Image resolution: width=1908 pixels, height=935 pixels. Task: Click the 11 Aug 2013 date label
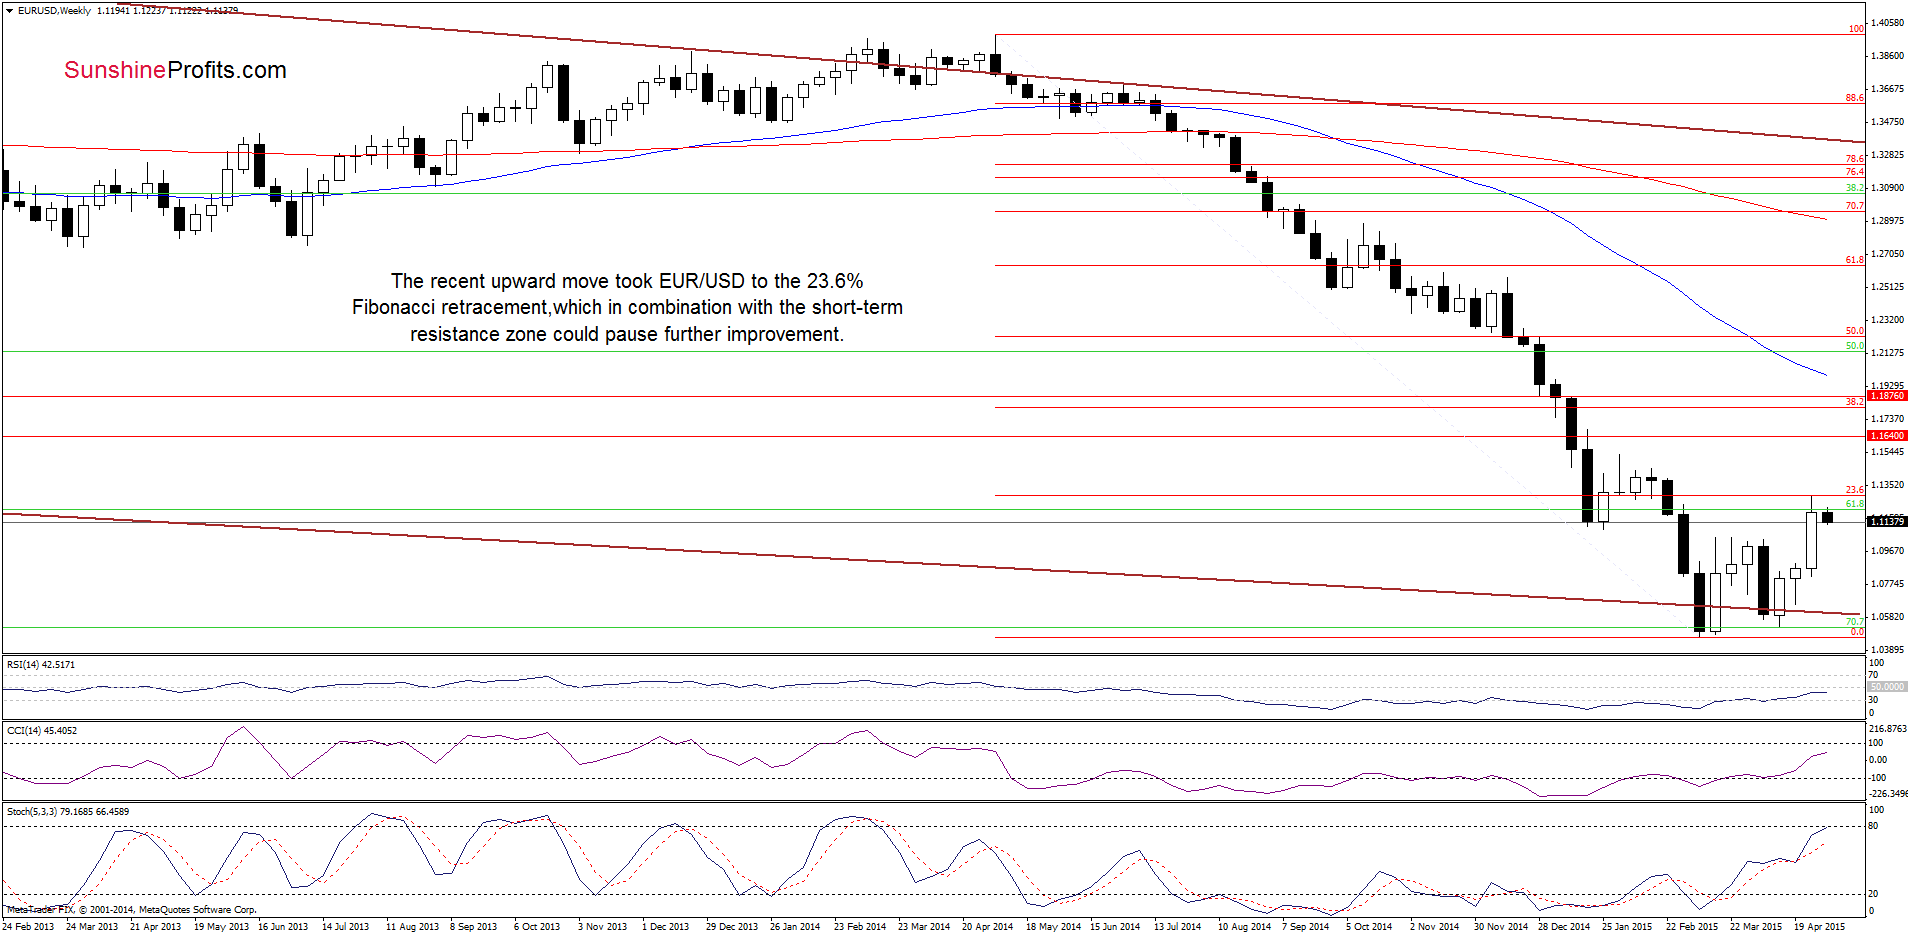(412, 927)
